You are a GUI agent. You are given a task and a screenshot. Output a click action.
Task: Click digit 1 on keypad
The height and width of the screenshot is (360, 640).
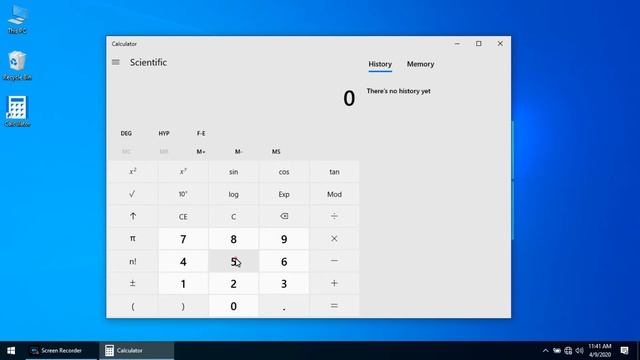(183, 284)
